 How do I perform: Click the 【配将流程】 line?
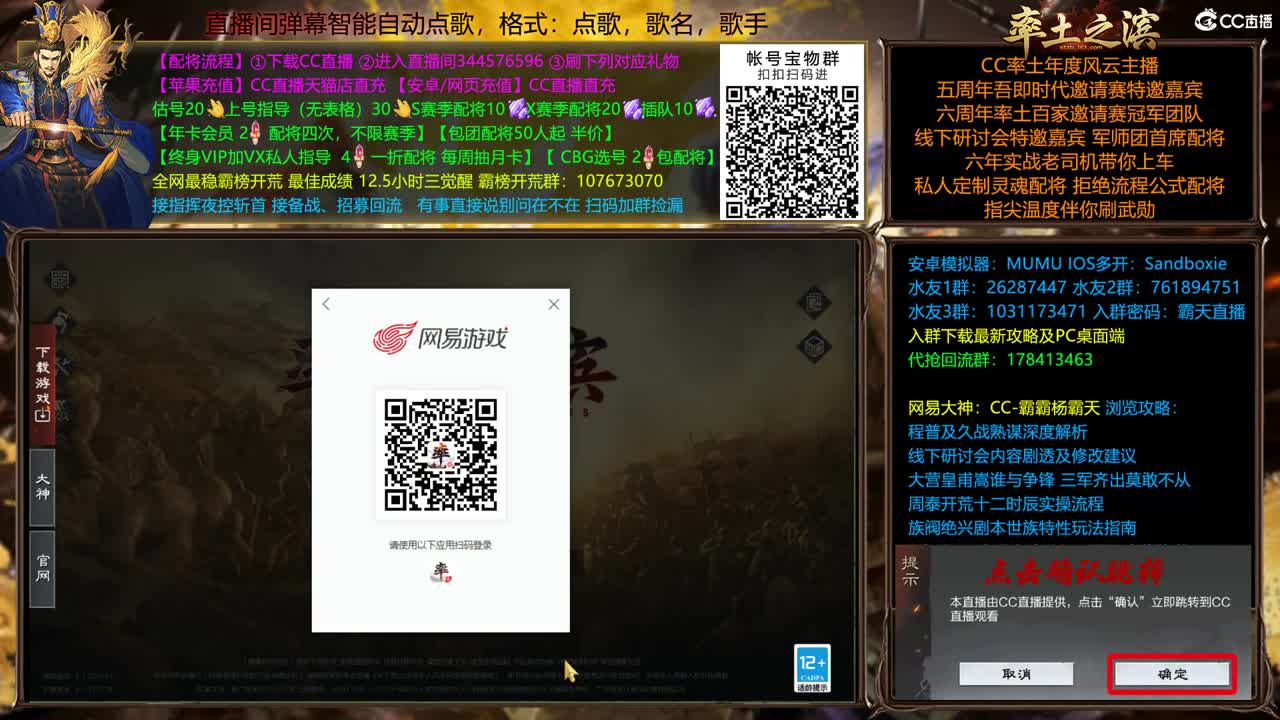click(415, 61)
